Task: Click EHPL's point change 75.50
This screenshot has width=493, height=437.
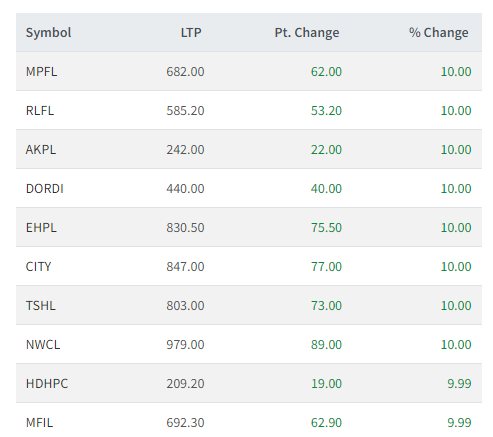Action: 326,227
